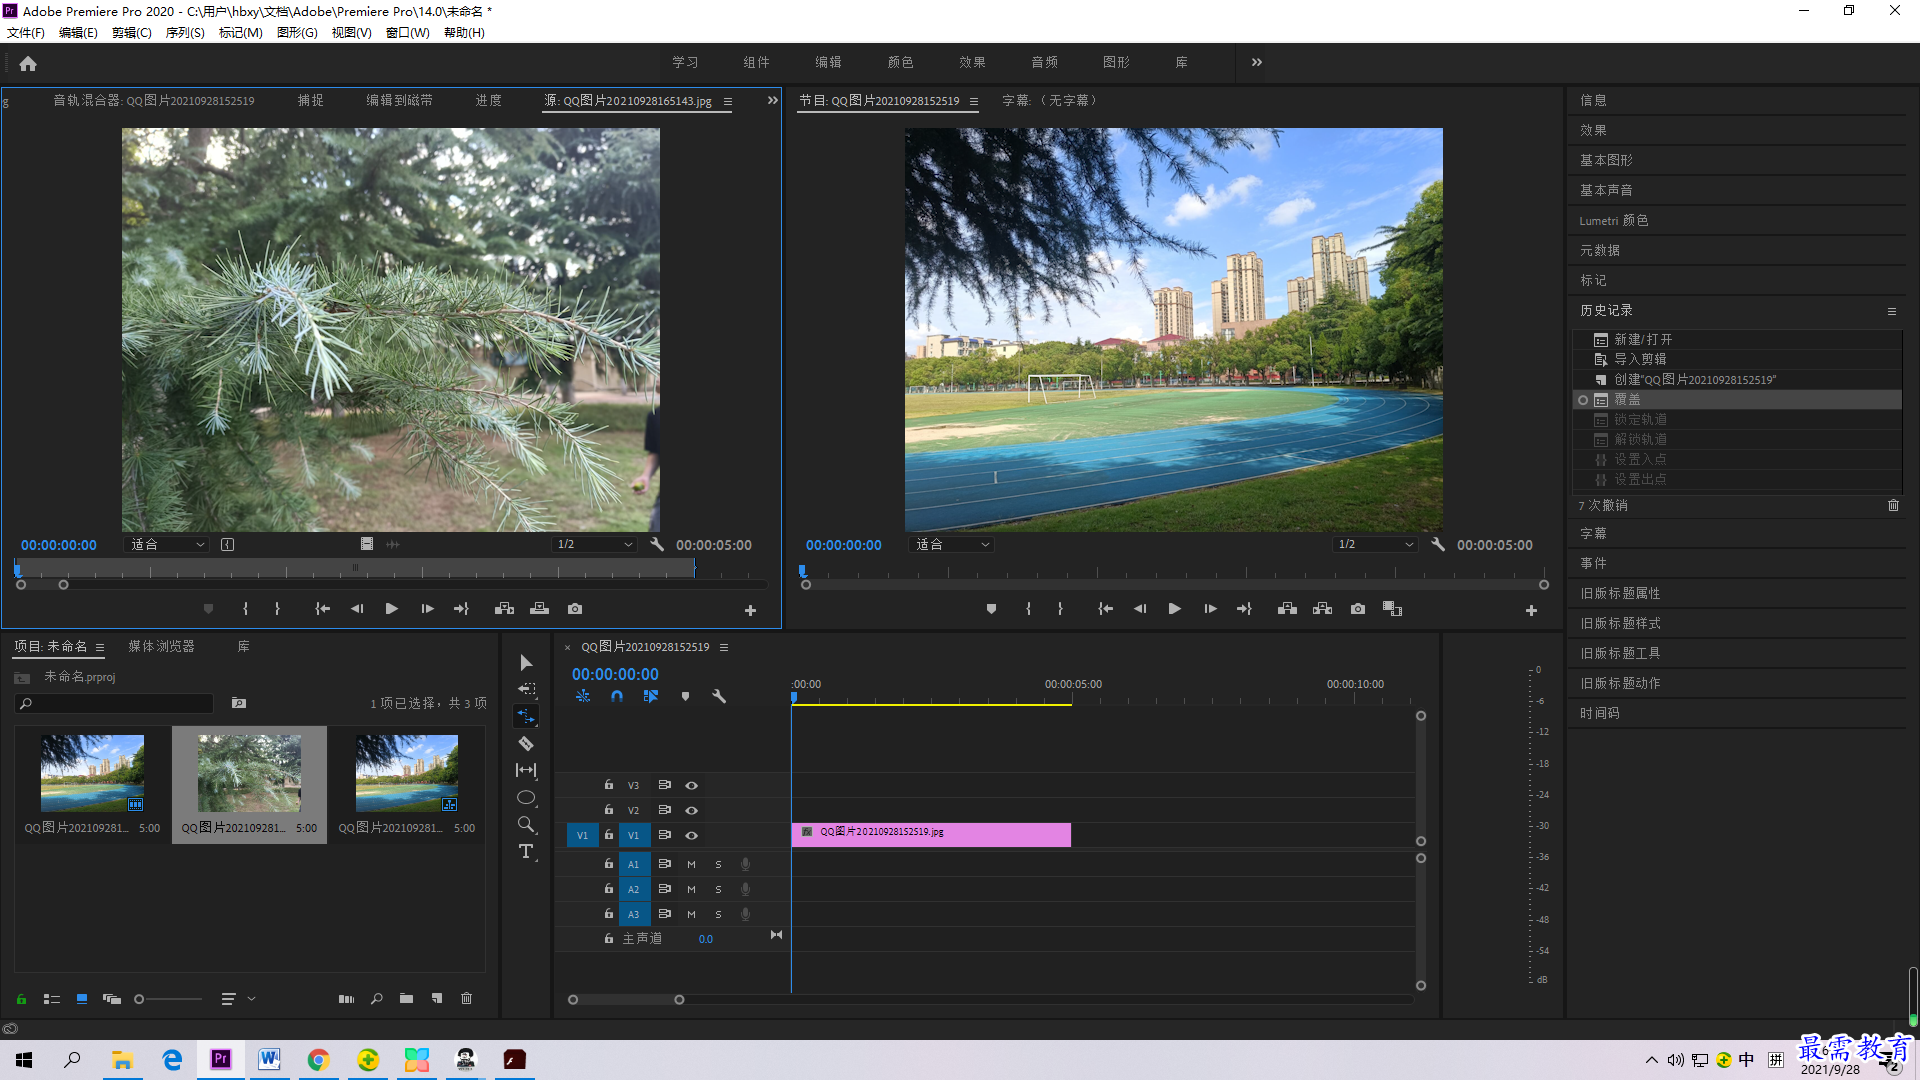Switch Project panel to list view
Viewport: 1920px width, 1080px height.
[52, 998]
